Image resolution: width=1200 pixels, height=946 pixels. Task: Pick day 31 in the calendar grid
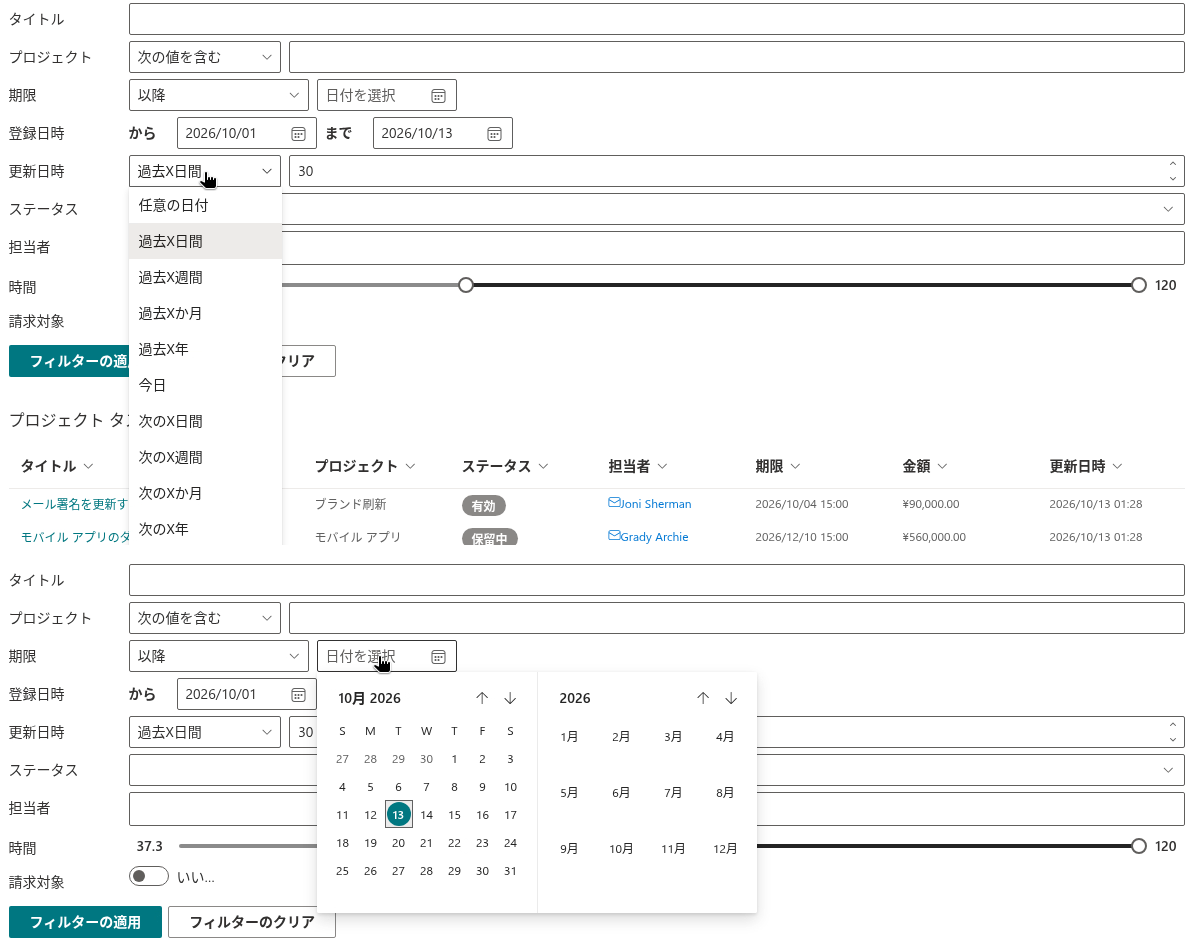point(510,871)
